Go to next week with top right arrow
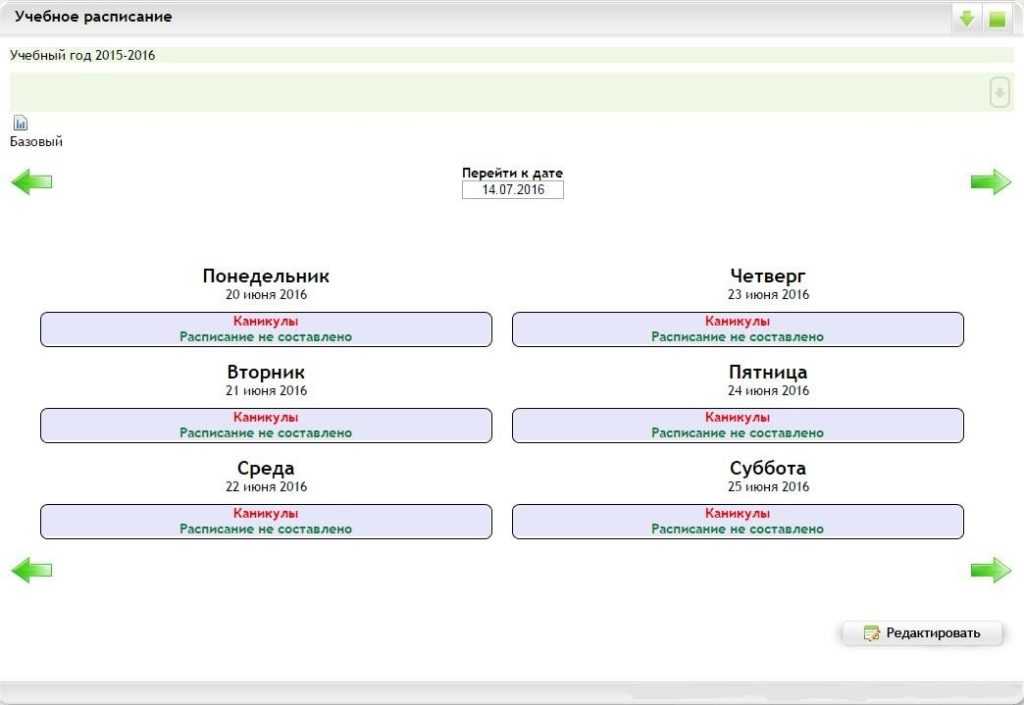1024x705 pixels. (x=991, y=182)
